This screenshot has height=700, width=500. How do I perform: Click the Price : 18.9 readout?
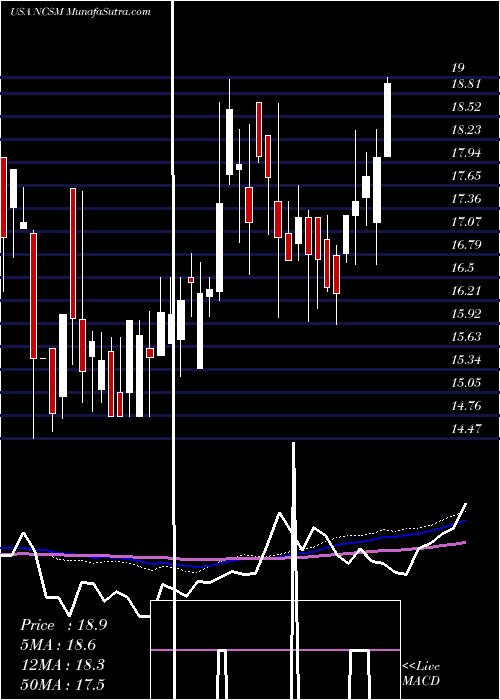[63, 625]
